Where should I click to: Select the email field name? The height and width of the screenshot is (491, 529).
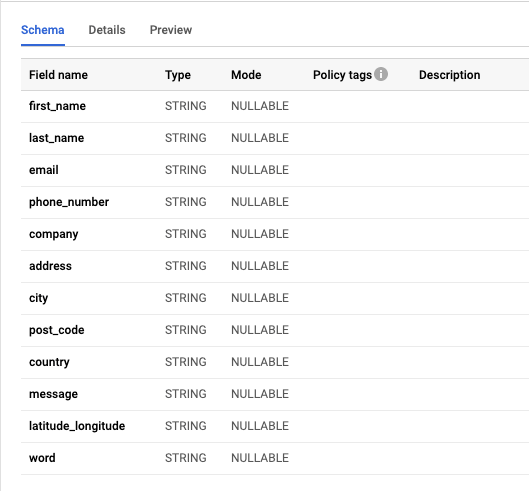click(44, 170)
